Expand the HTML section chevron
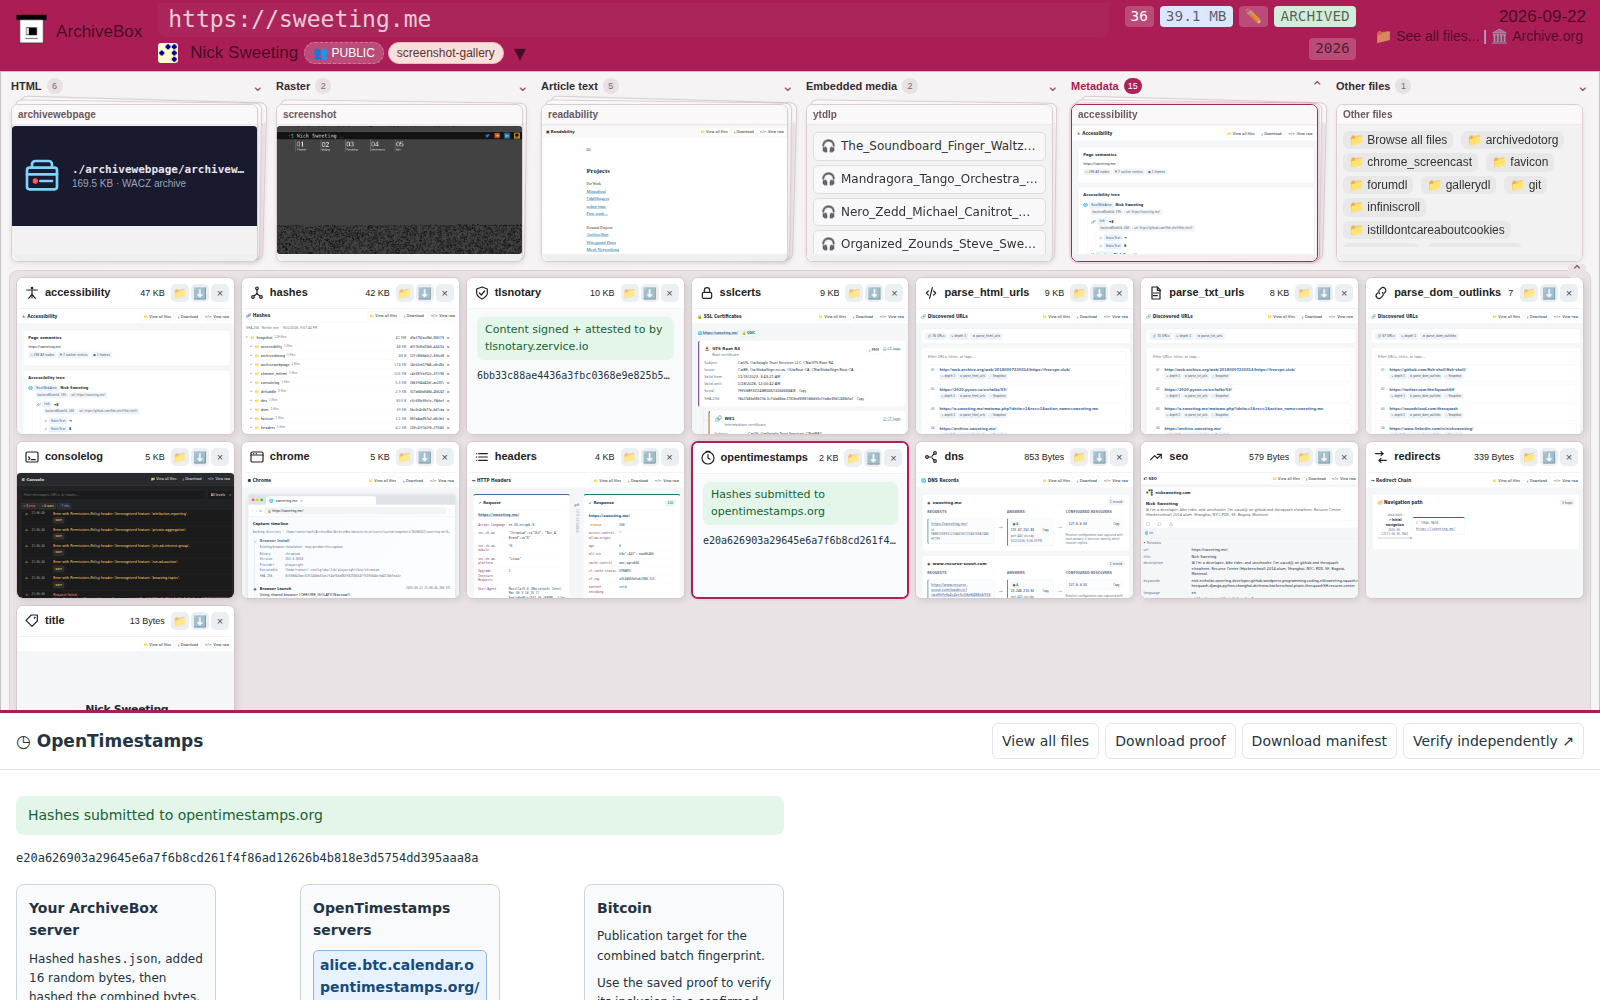This screenshot has height=1000, width=1600. point(257,88)
